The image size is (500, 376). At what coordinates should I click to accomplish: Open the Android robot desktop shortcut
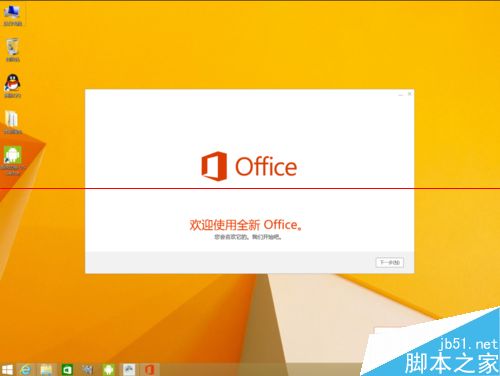click(x=12, y=161)
